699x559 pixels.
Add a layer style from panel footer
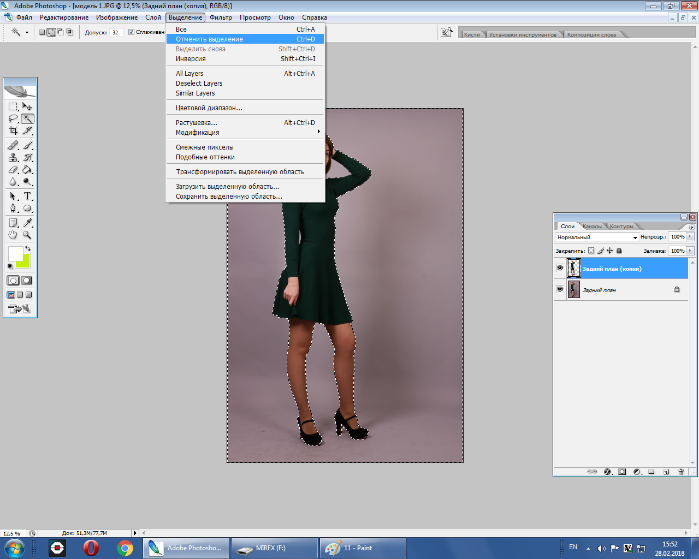coord(607,471)
